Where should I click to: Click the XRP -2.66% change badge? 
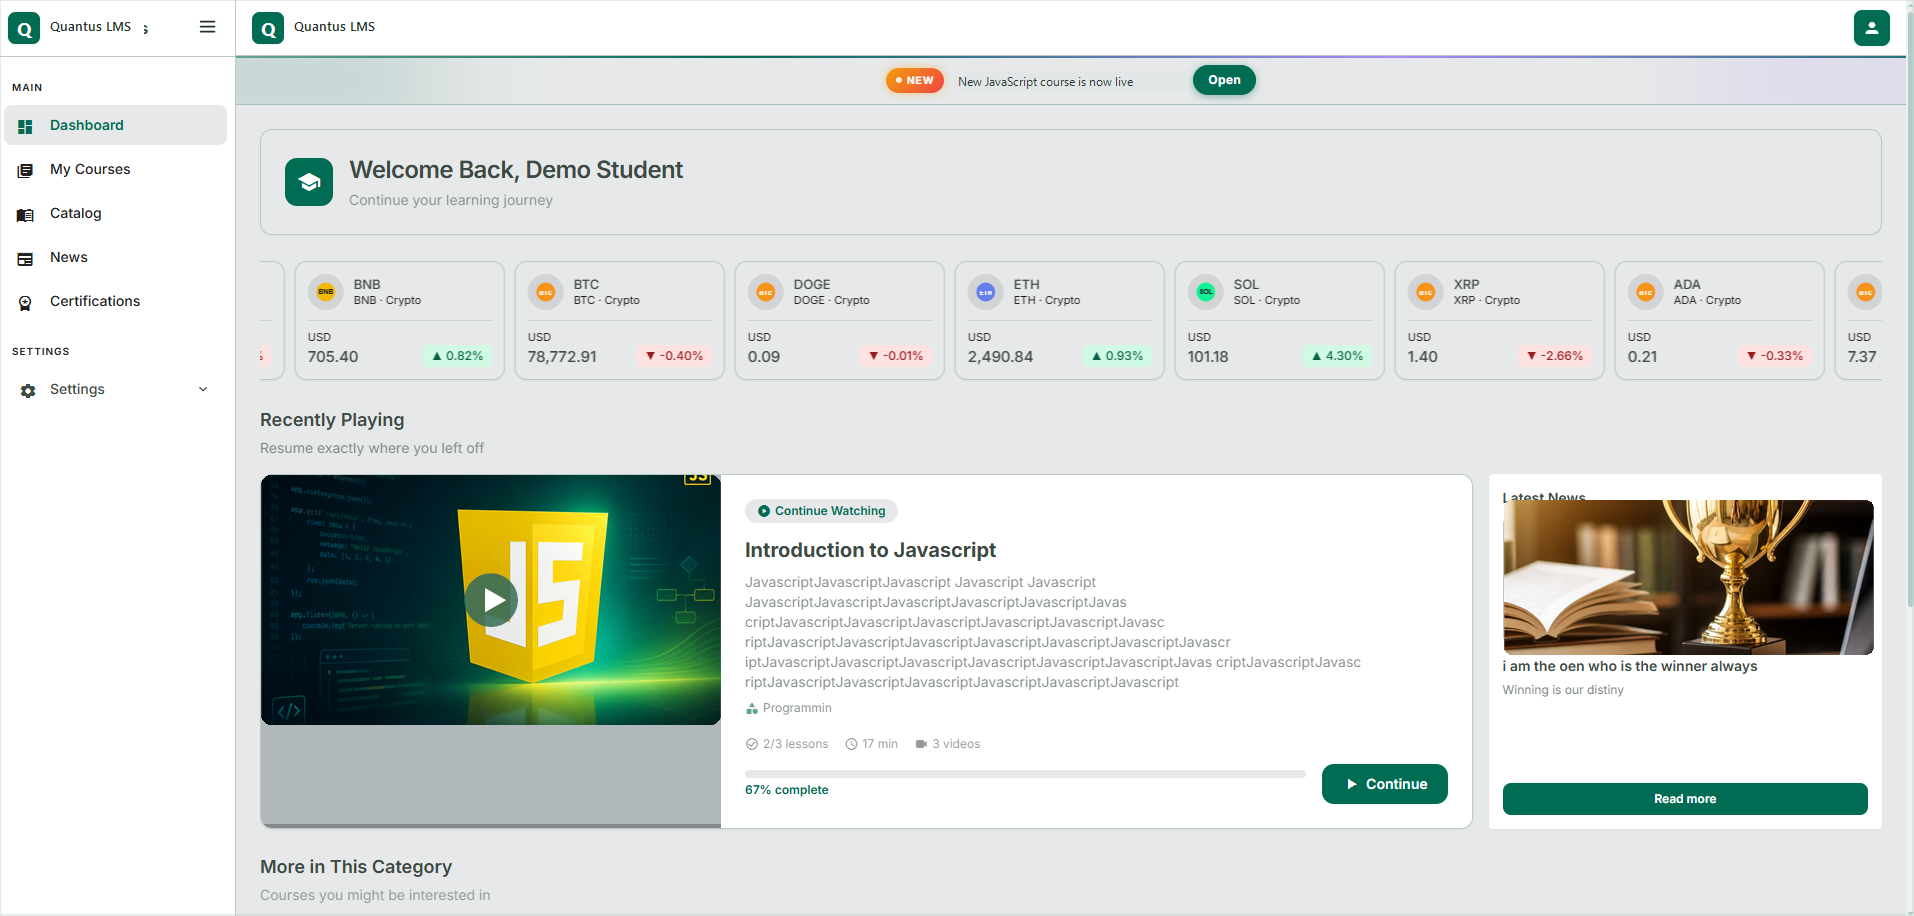pyautogui.click(x=1555, y=356)
